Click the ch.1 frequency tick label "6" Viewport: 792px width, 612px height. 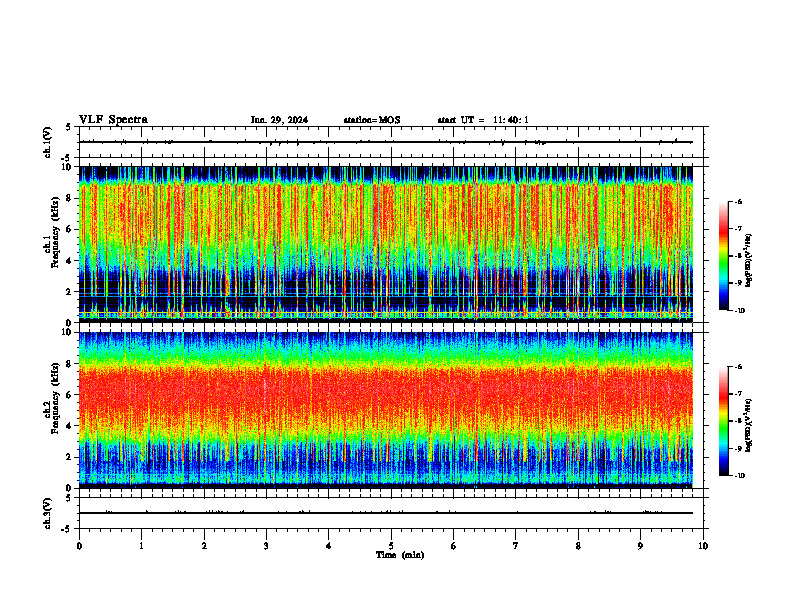69,229
